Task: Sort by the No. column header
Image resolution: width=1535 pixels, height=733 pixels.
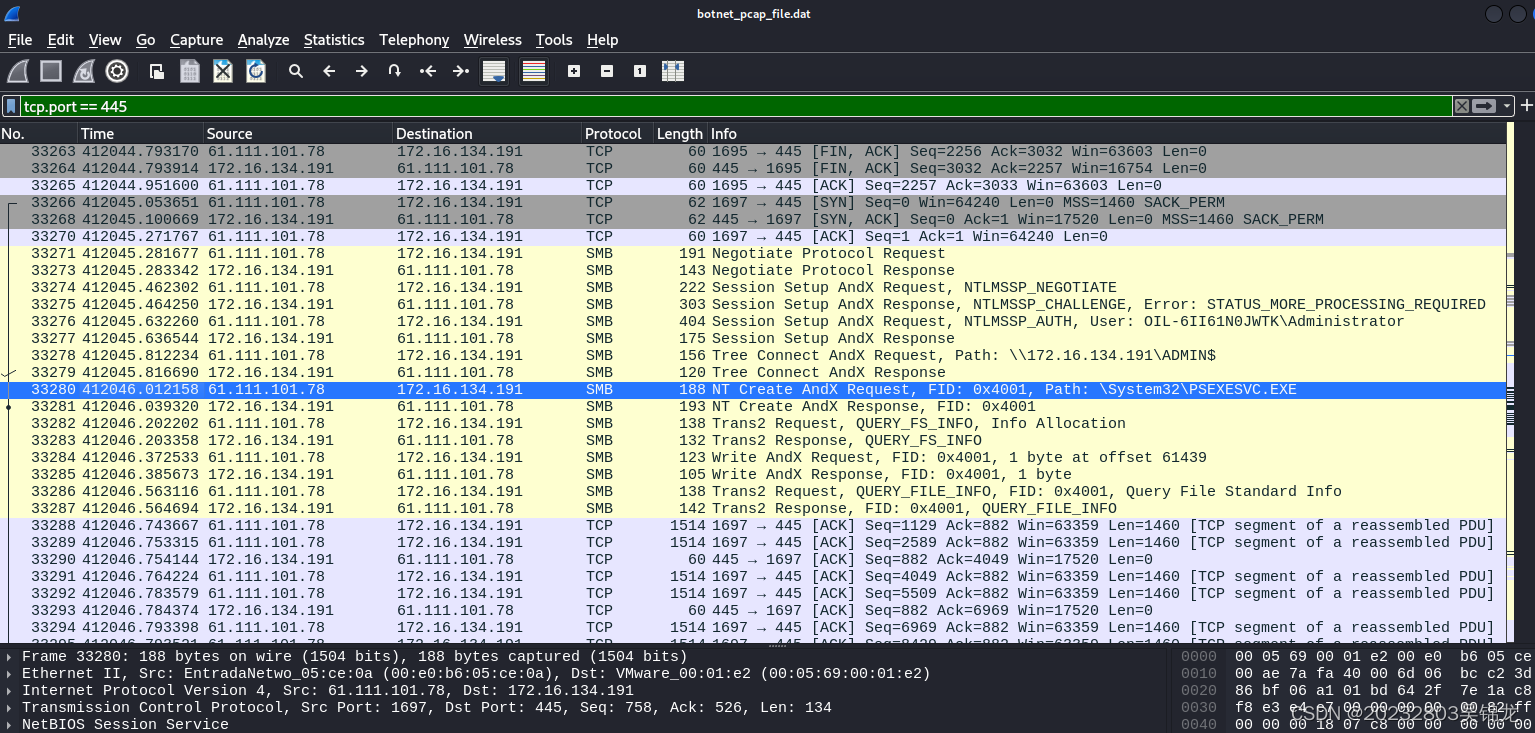Action: pos(38,133)
